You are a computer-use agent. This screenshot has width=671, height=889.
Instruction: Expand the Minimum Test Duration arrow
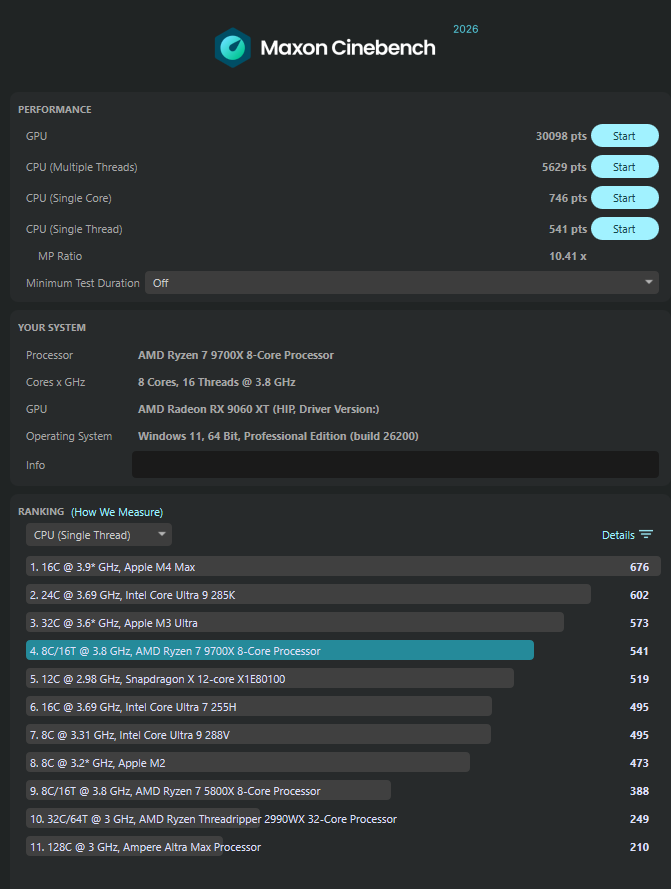coord(648,282)
